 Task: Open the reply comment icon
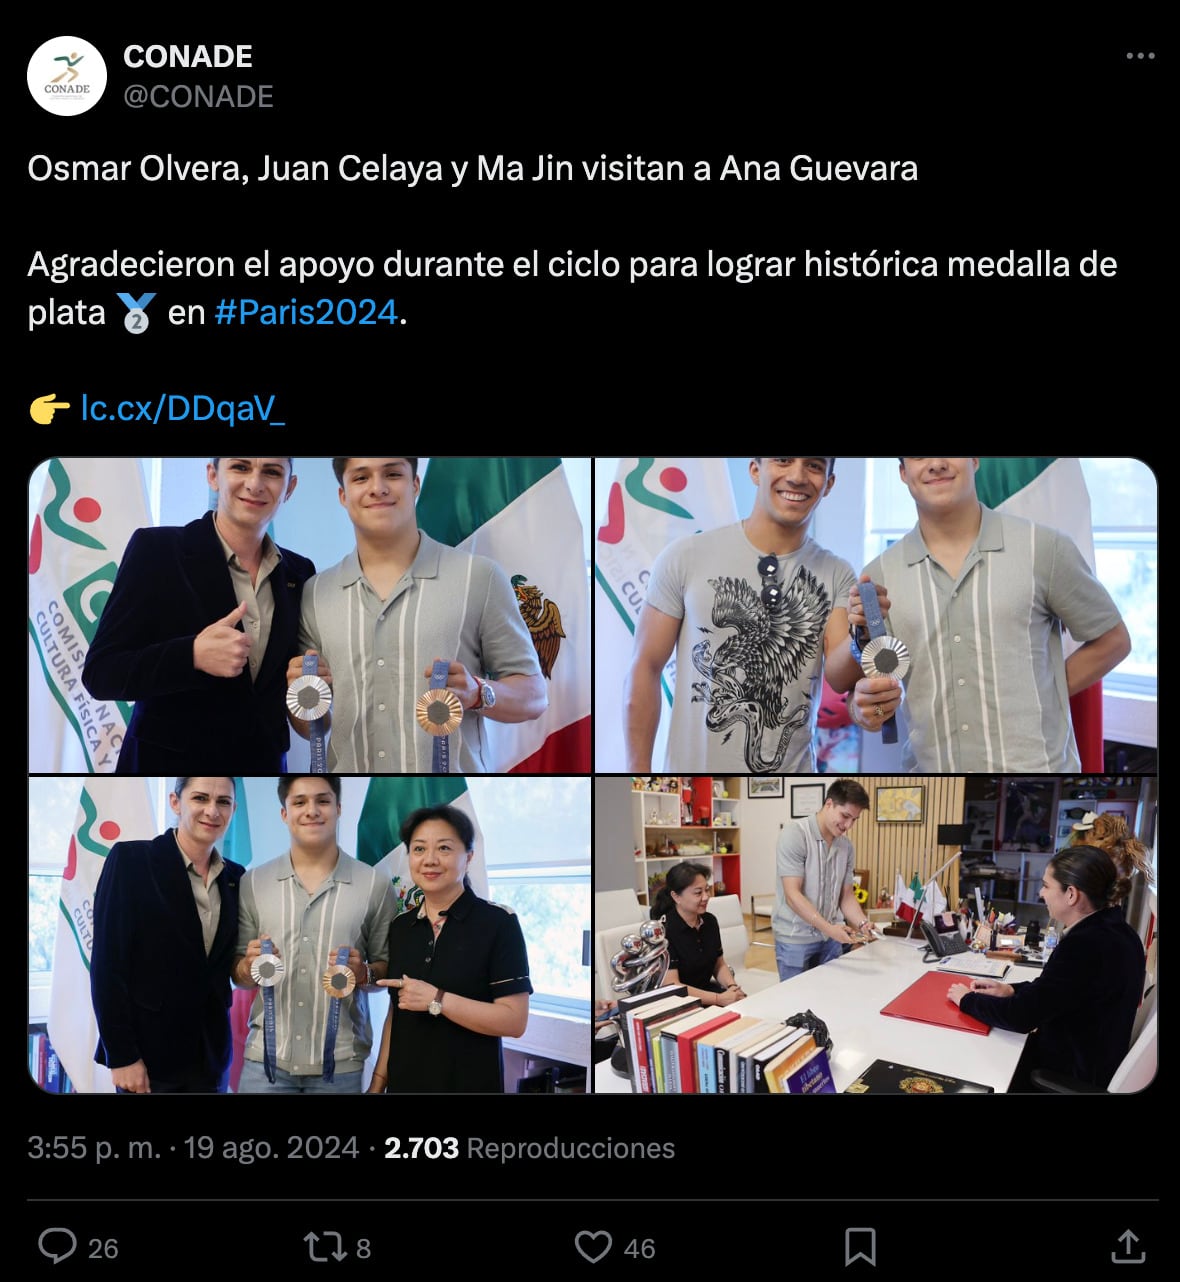57,1246
